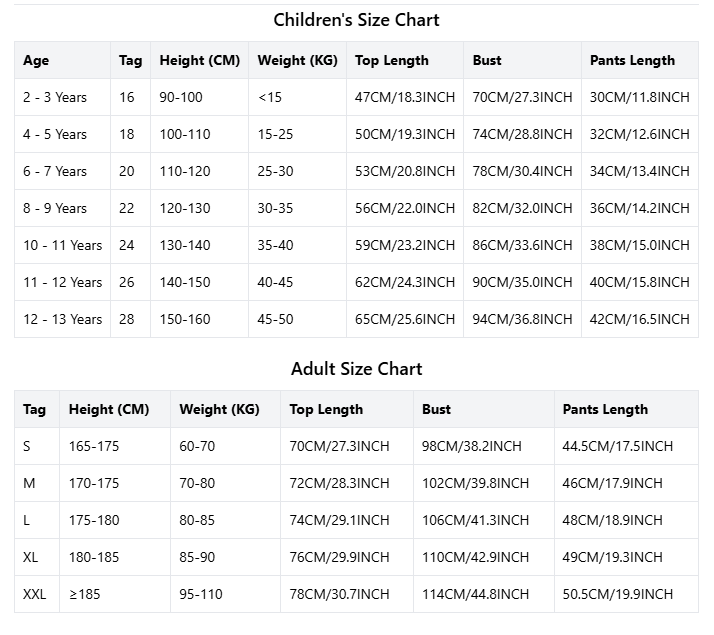Click the "Adult Size Chart" title
Screen dimensions: 714x635
[x=356, y=369]
